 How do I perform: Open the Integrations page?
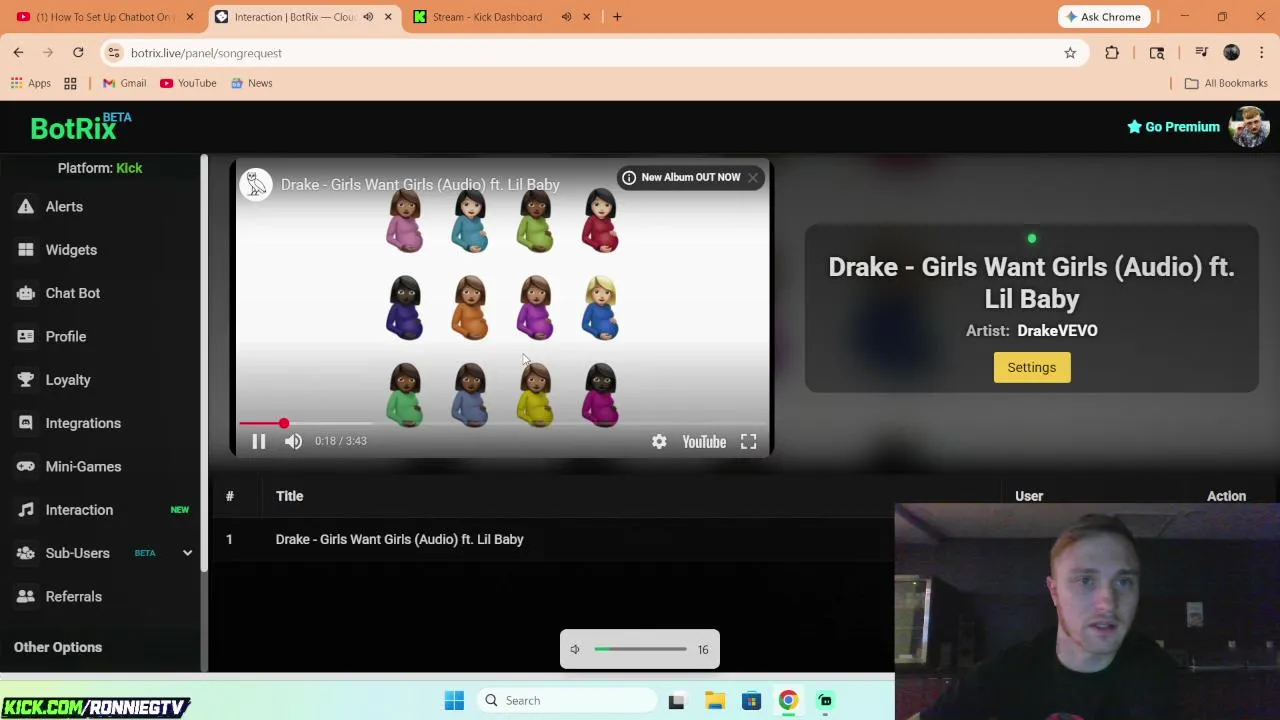click(83, 423)
